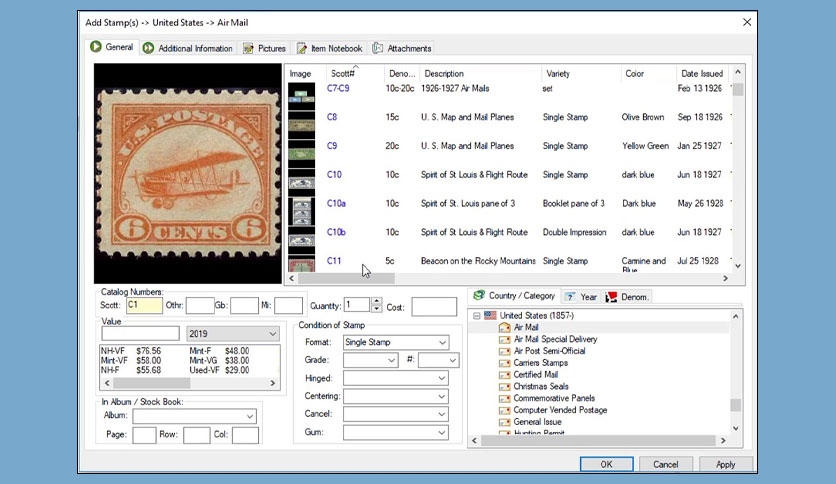Viewport: 836px width, 484px height.
Task: Click the Certified Mail folder icon
Action: tap(504, 375)
